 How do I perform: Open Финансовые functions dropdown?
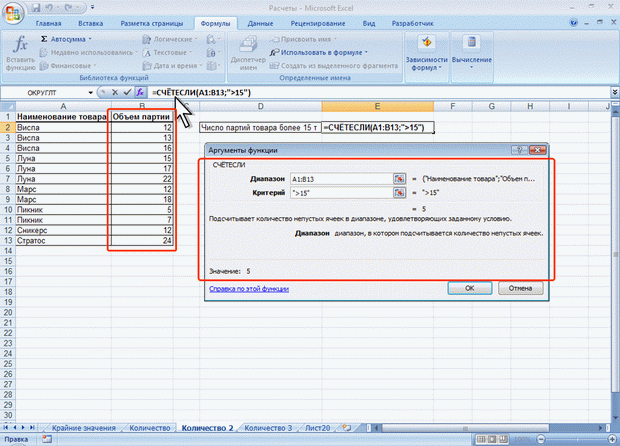click(68, 66)
